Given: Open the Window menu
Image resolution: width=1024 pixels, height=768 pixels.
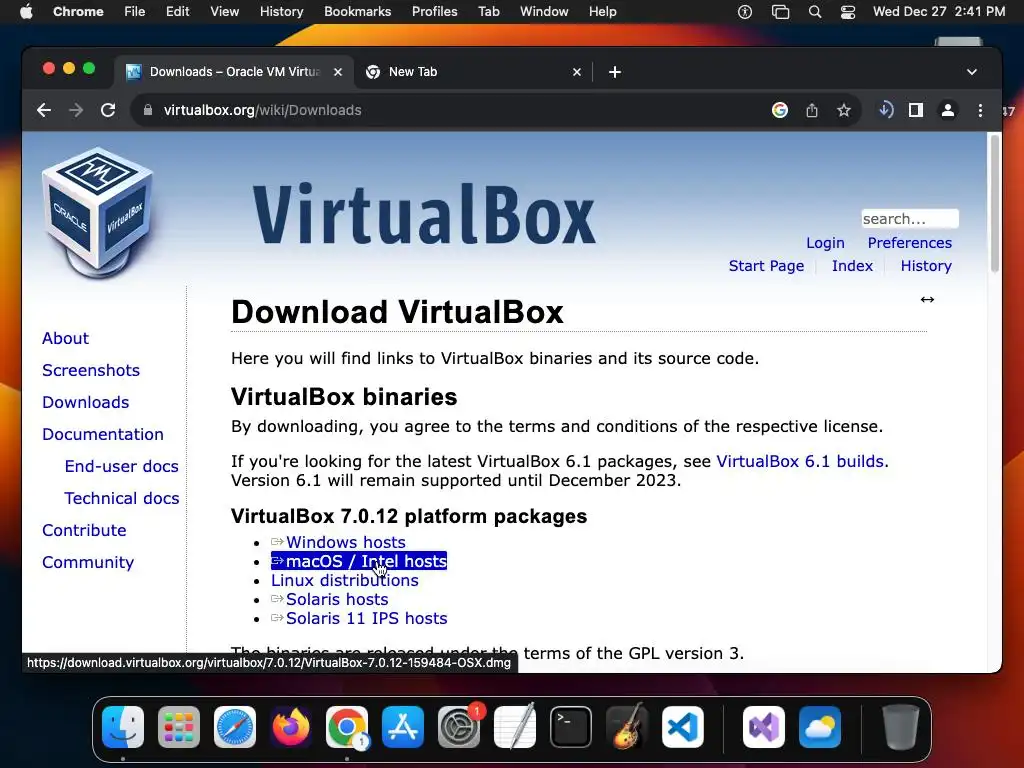Looking at the screenshot, I should click(544, 12).
